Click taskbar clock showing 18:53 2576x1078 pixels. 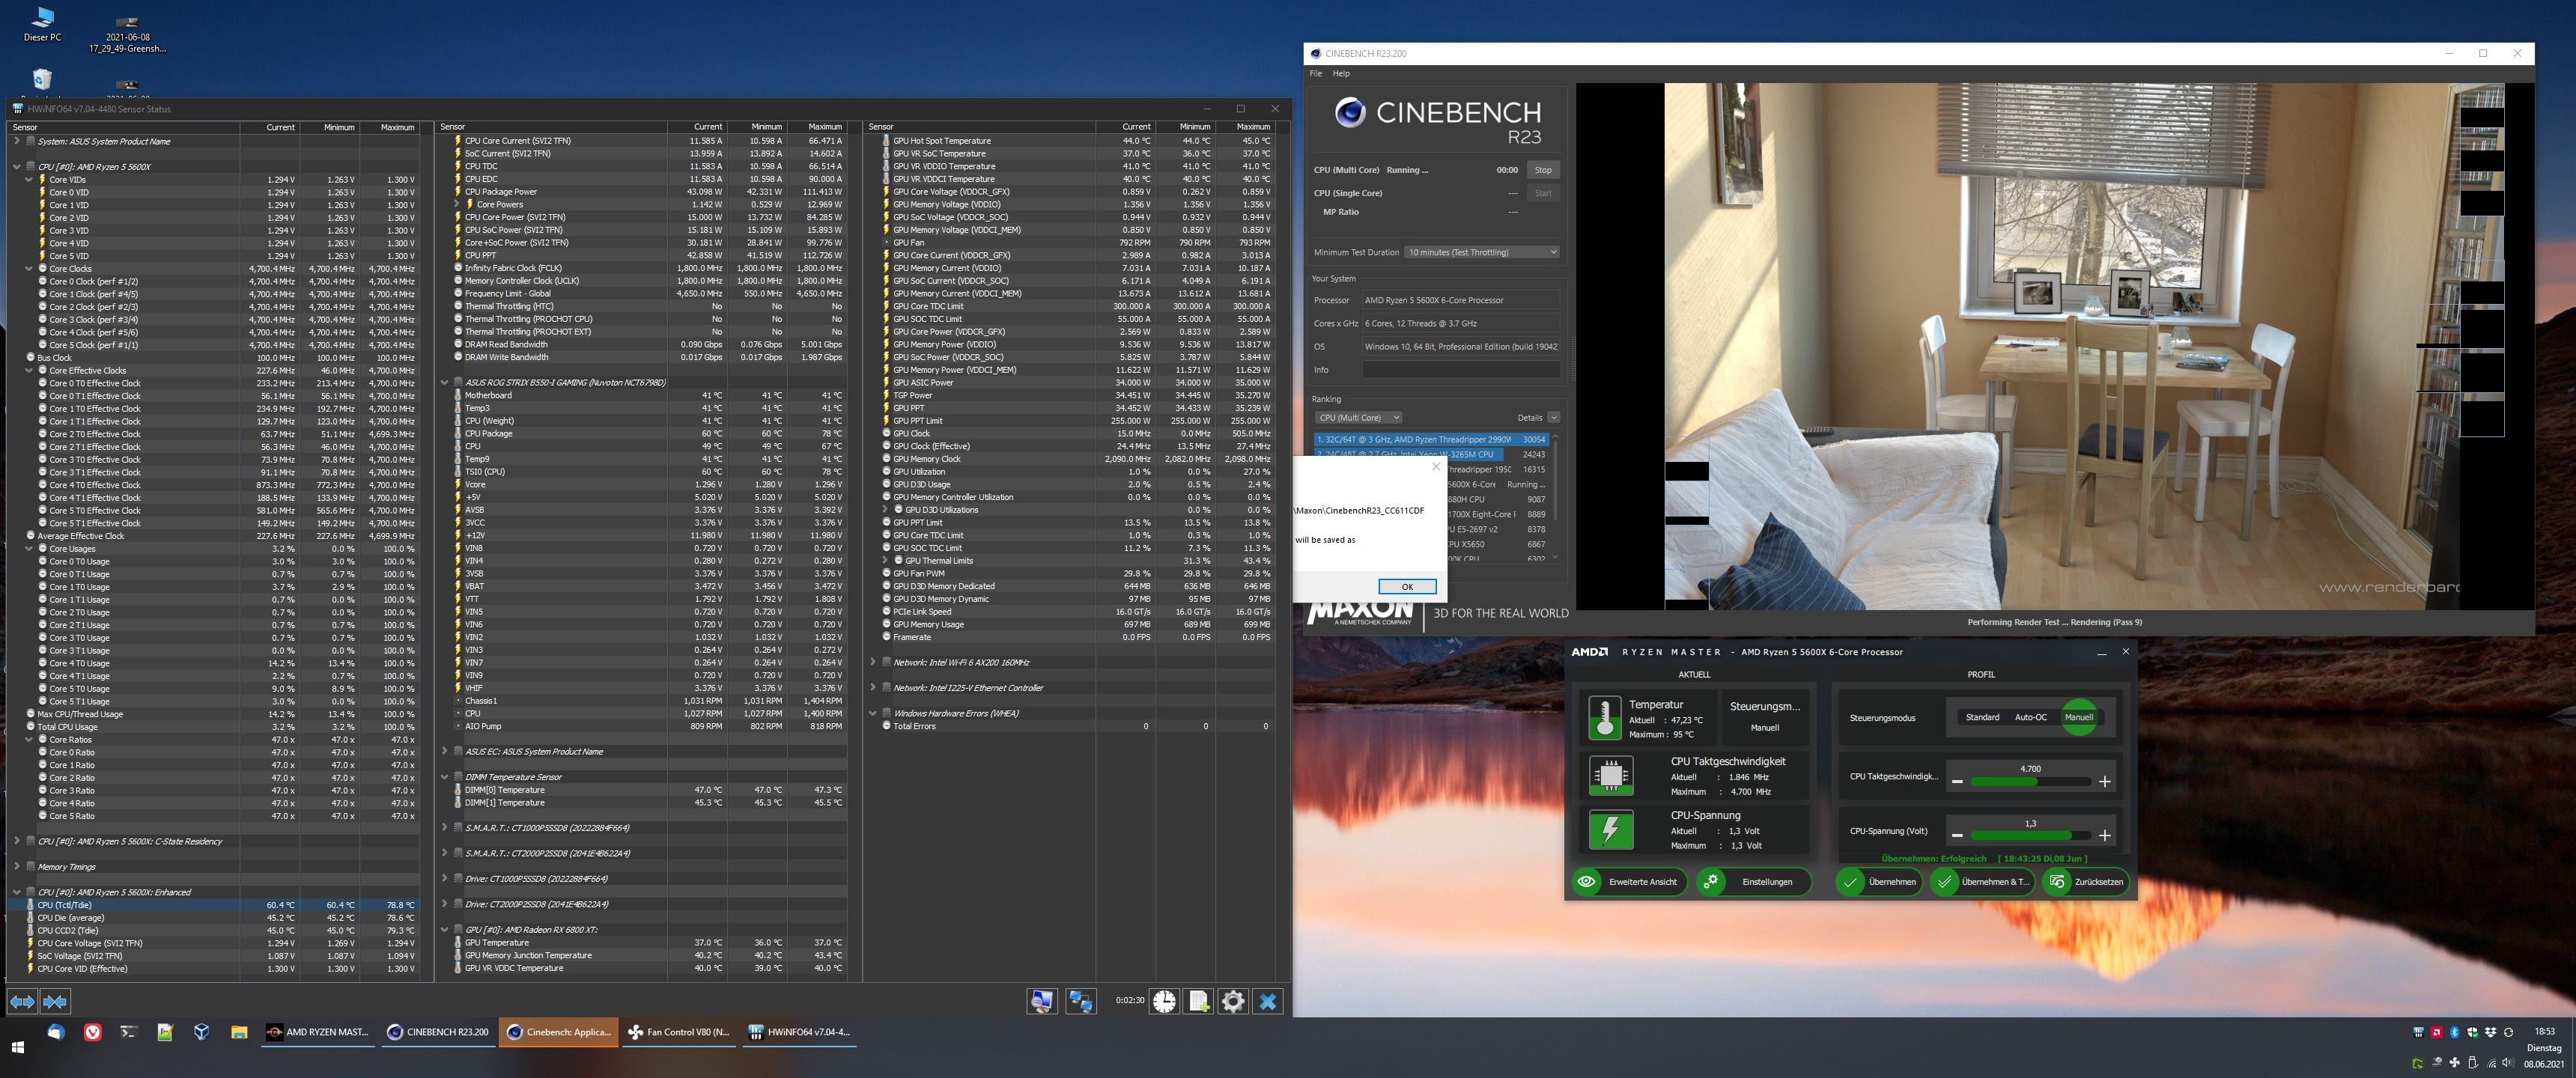click(x=2544, y=1031)
